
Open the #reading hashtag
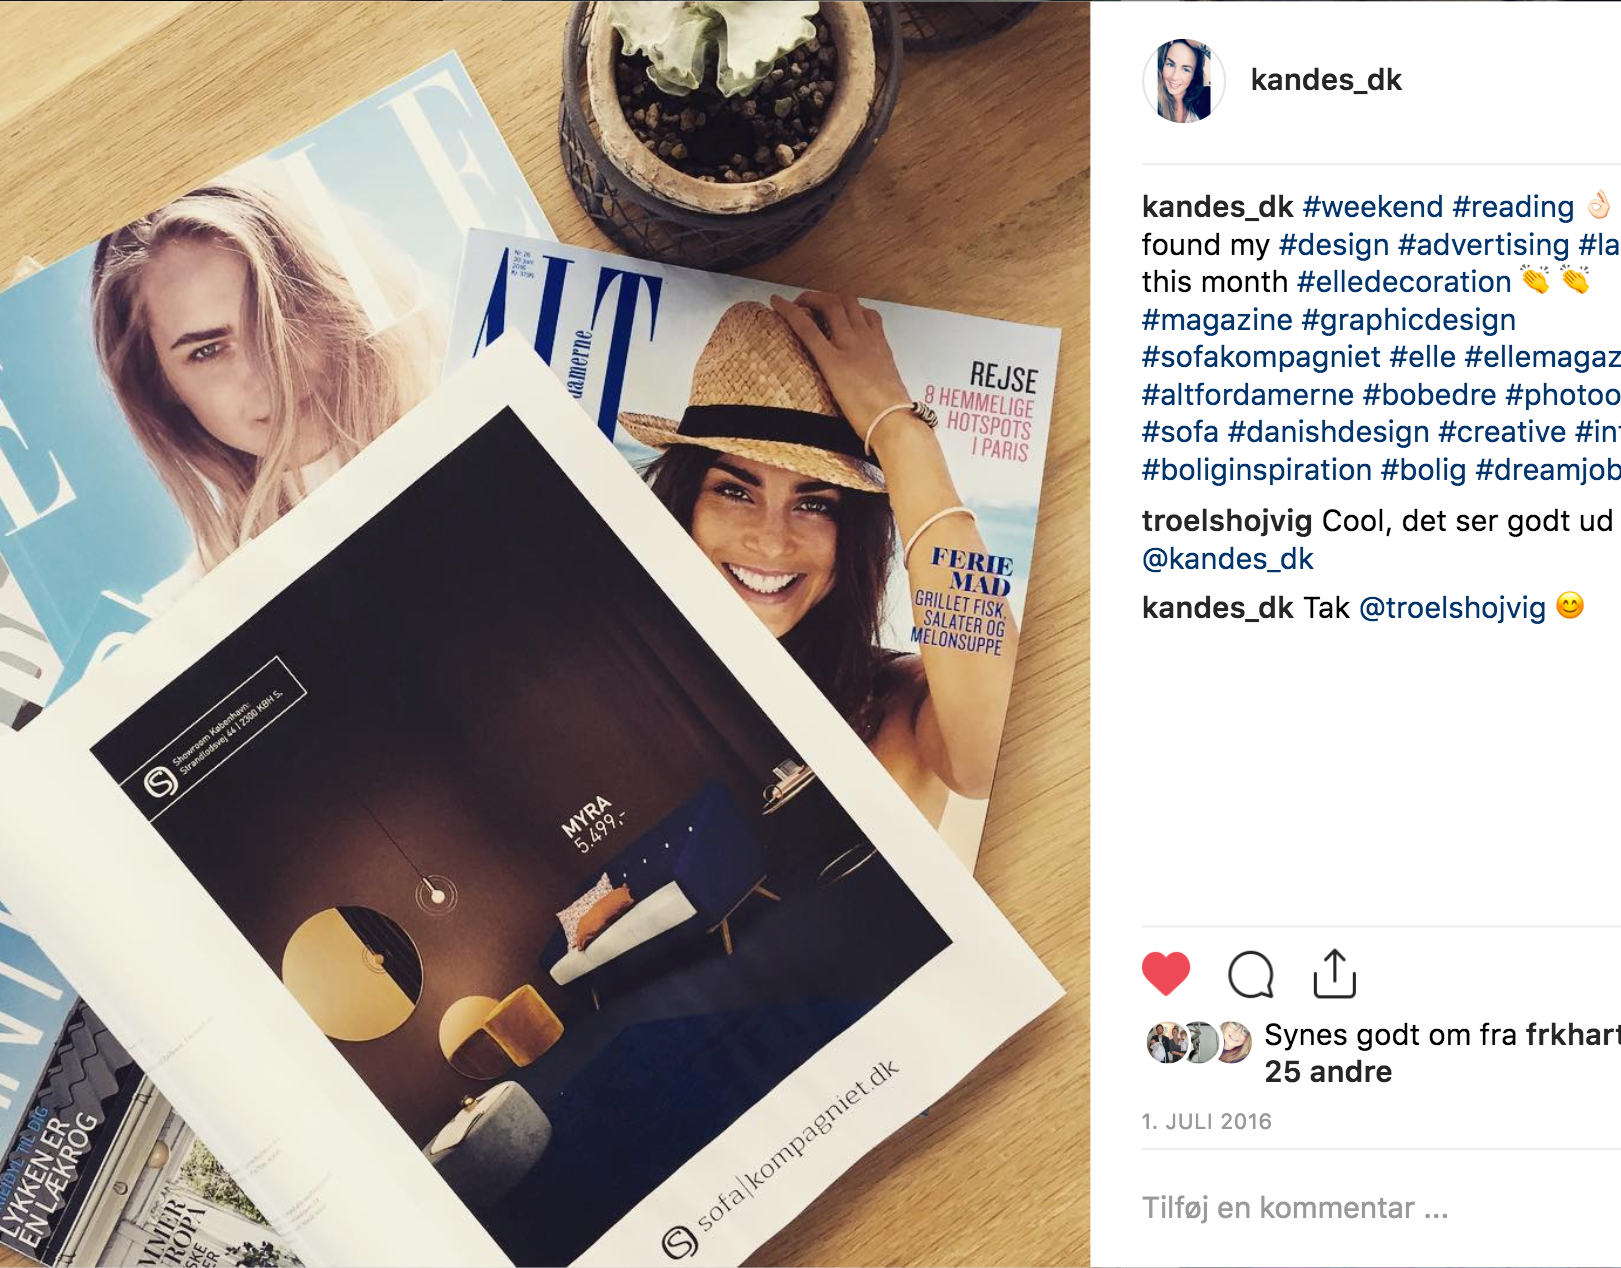coord(1513,207)
